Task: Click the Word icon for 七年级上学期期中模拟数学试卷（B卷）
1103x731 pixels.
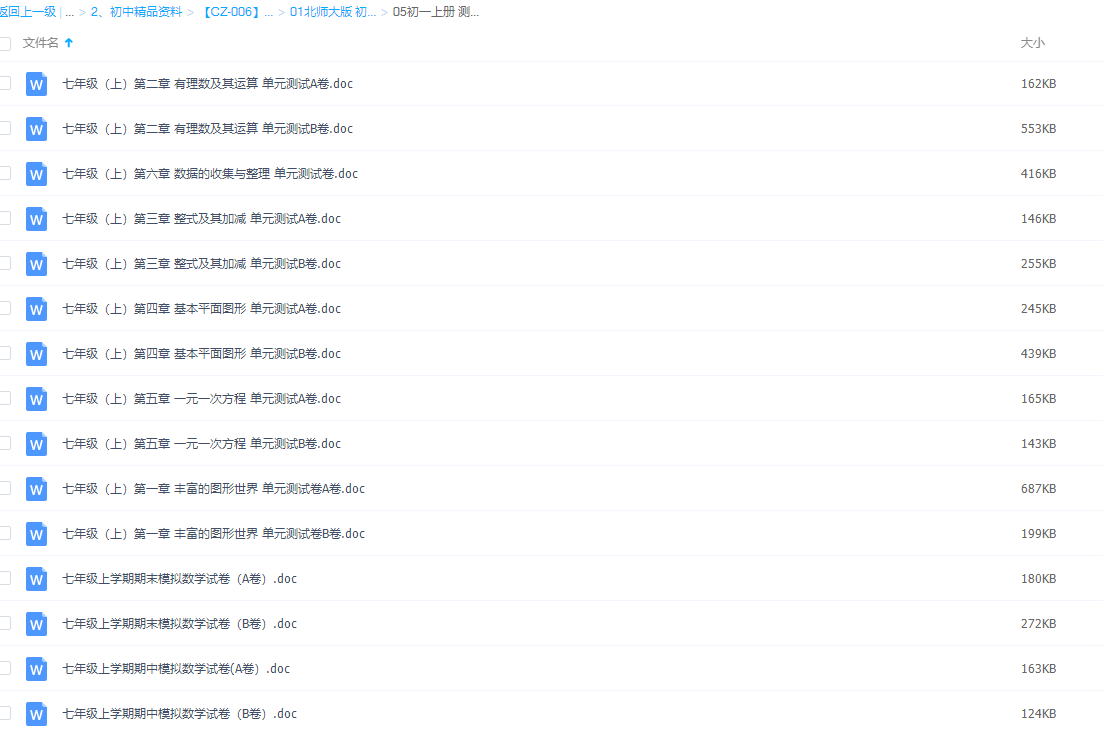Action: click(36, 713)
